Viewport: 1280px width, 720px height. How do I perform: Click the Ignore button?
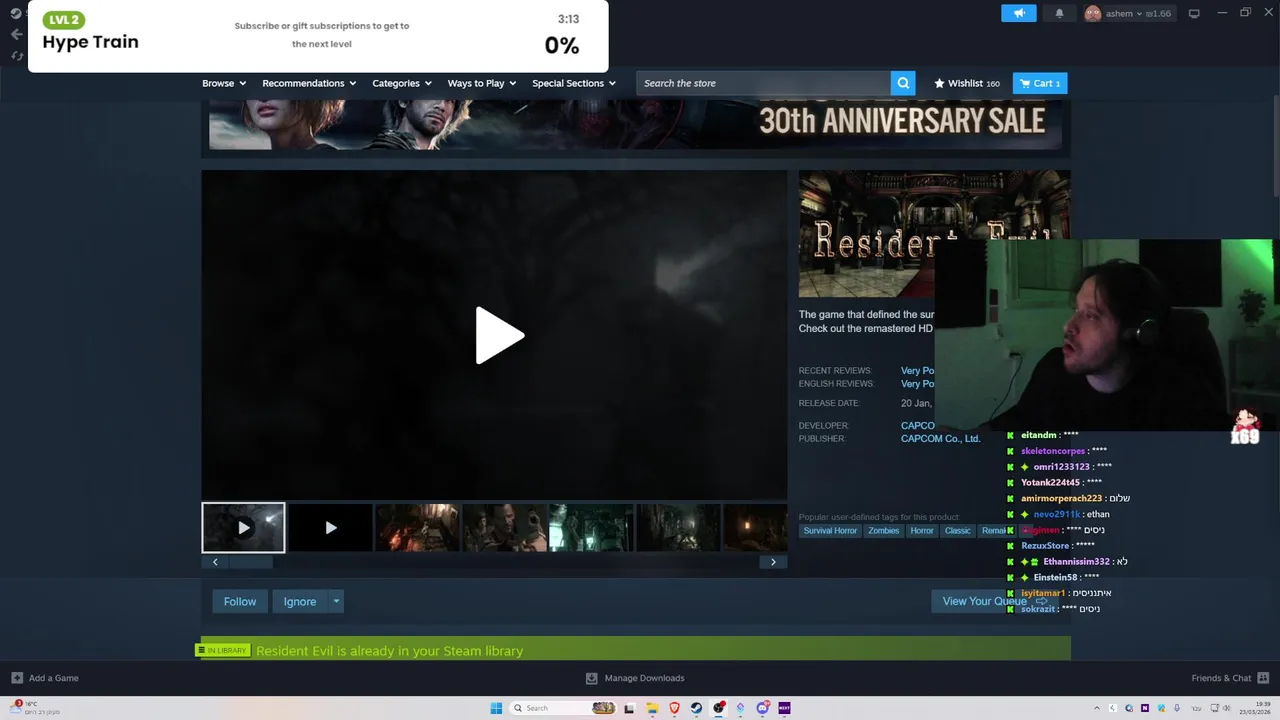point(300,601)
